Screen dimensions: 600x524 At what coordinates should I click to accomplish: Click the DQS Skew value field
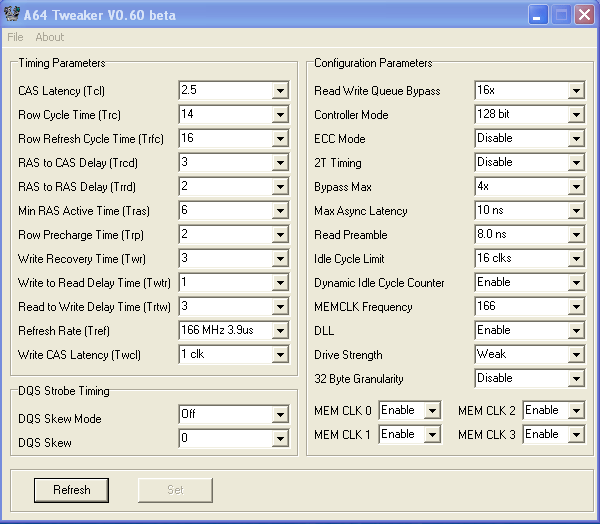tap(225, 439)
